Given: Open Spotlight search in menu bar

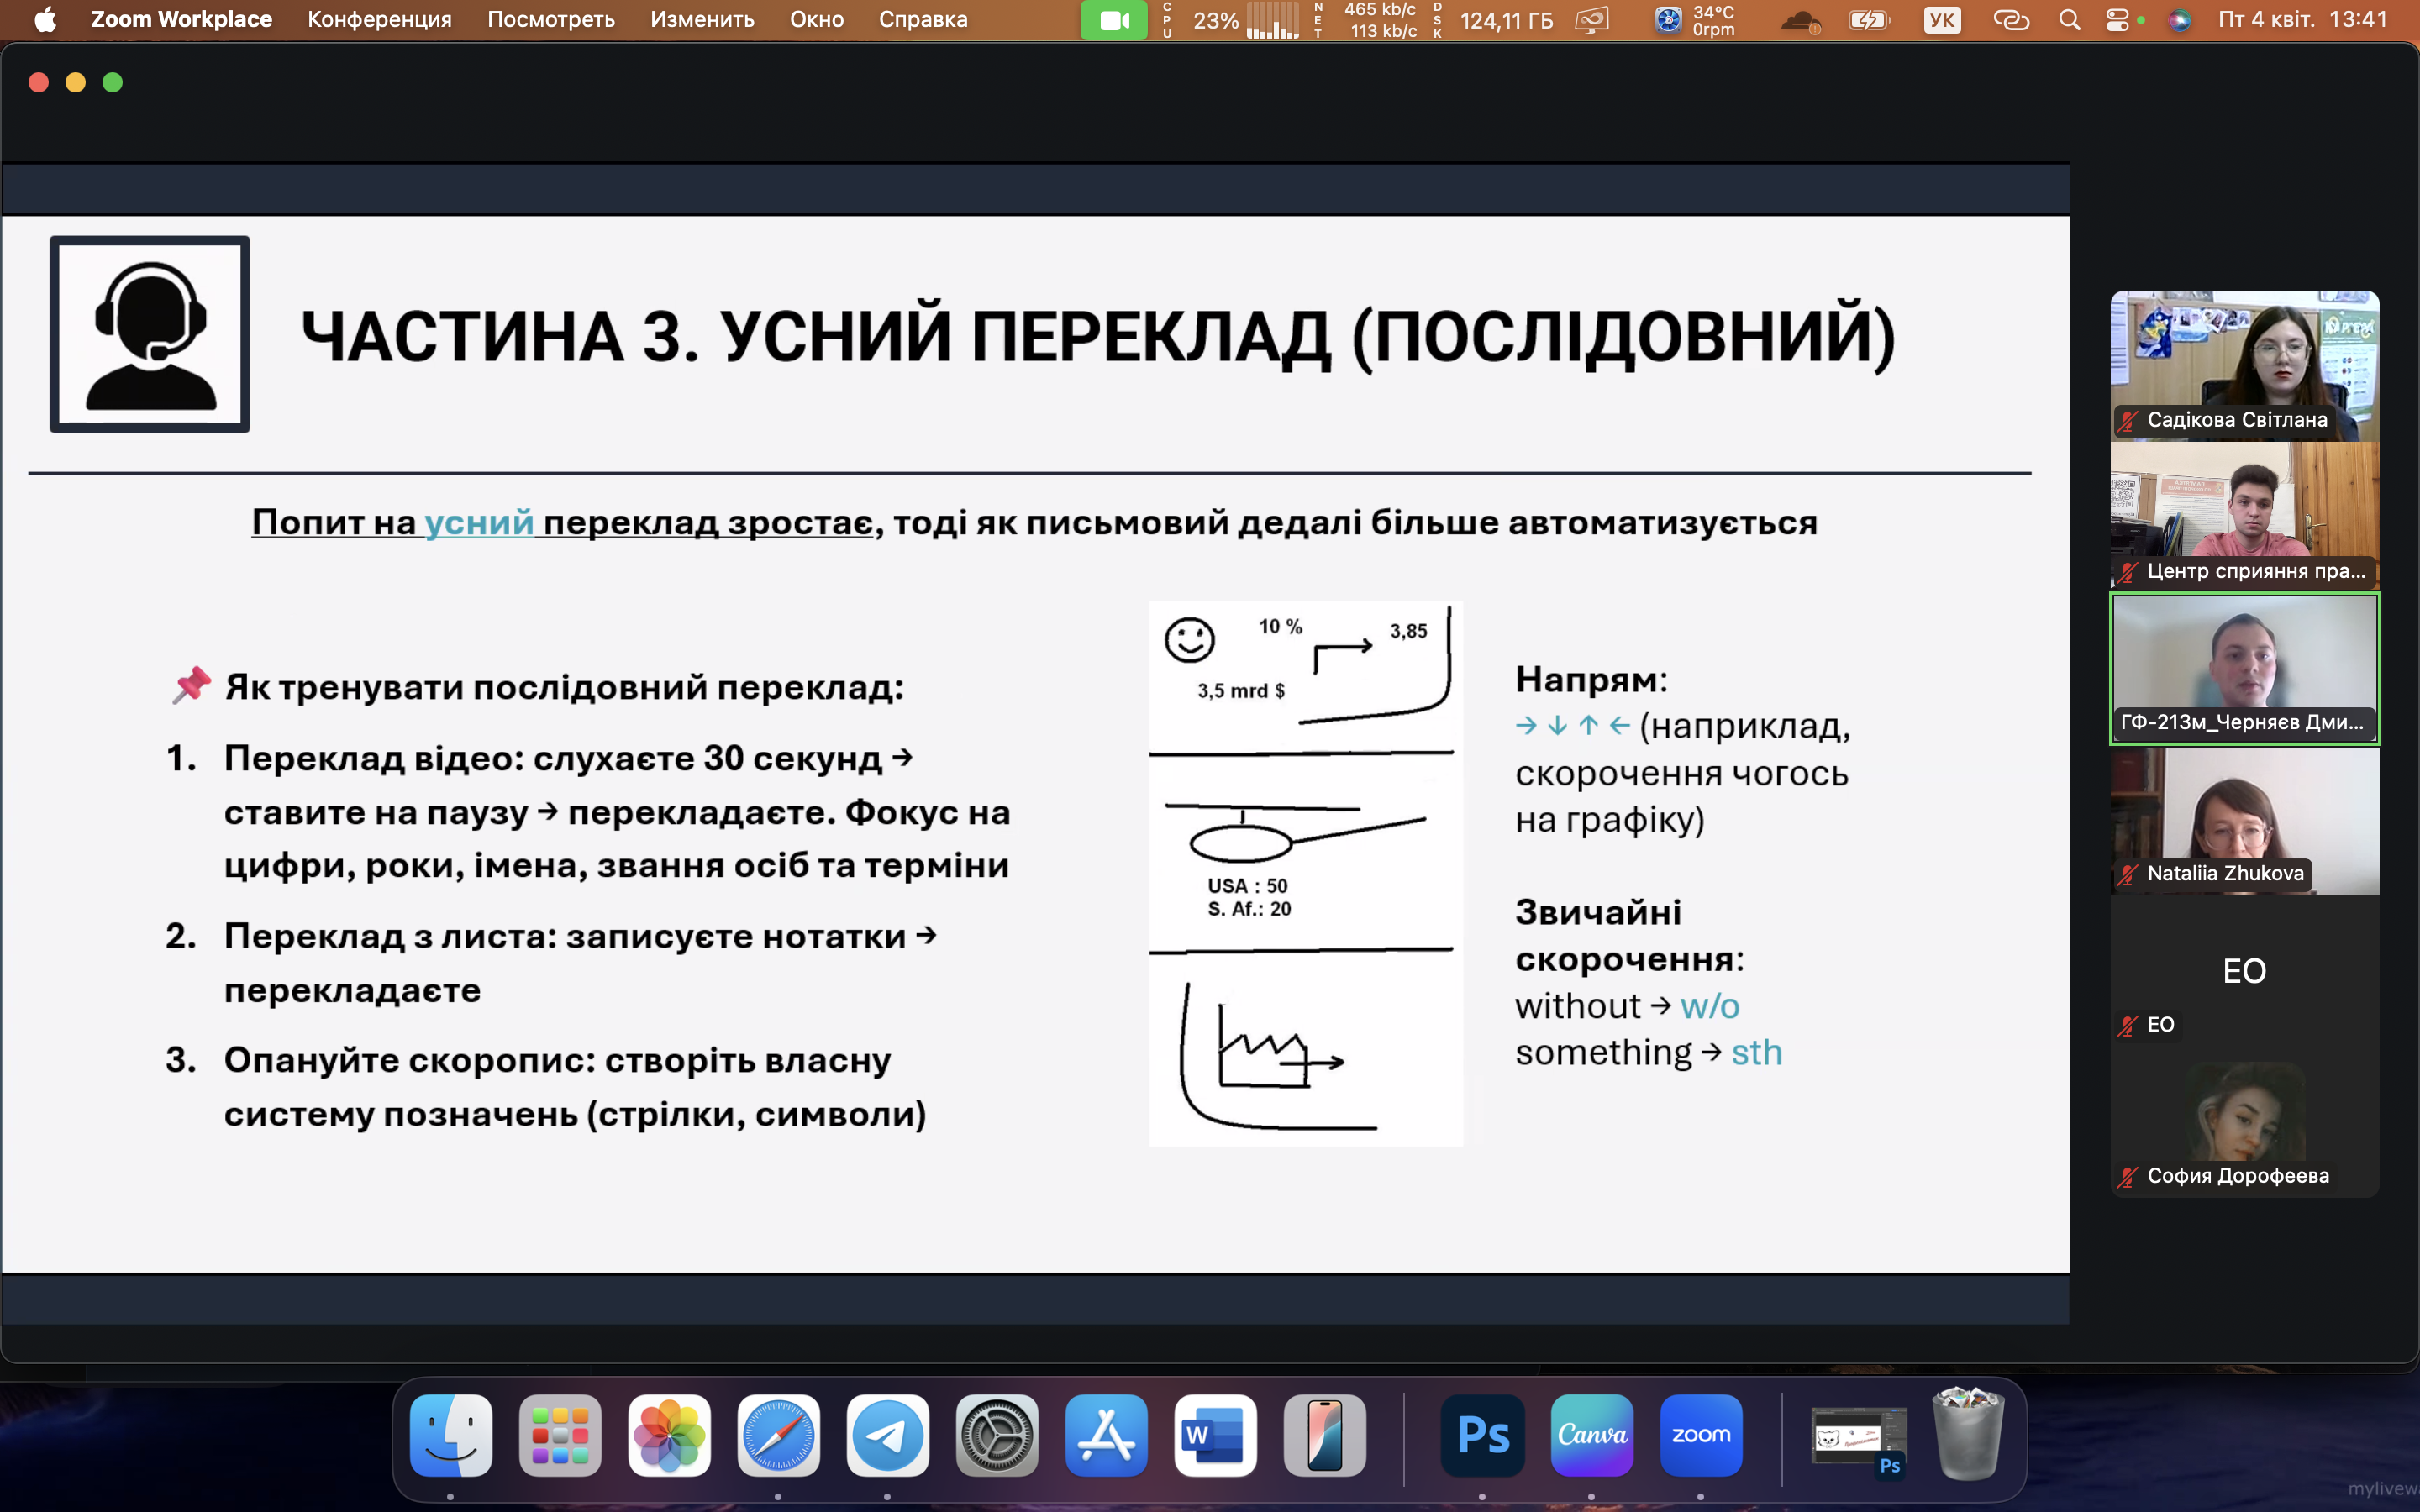Looking at the screenshot, I should [x=2069, y=20].
